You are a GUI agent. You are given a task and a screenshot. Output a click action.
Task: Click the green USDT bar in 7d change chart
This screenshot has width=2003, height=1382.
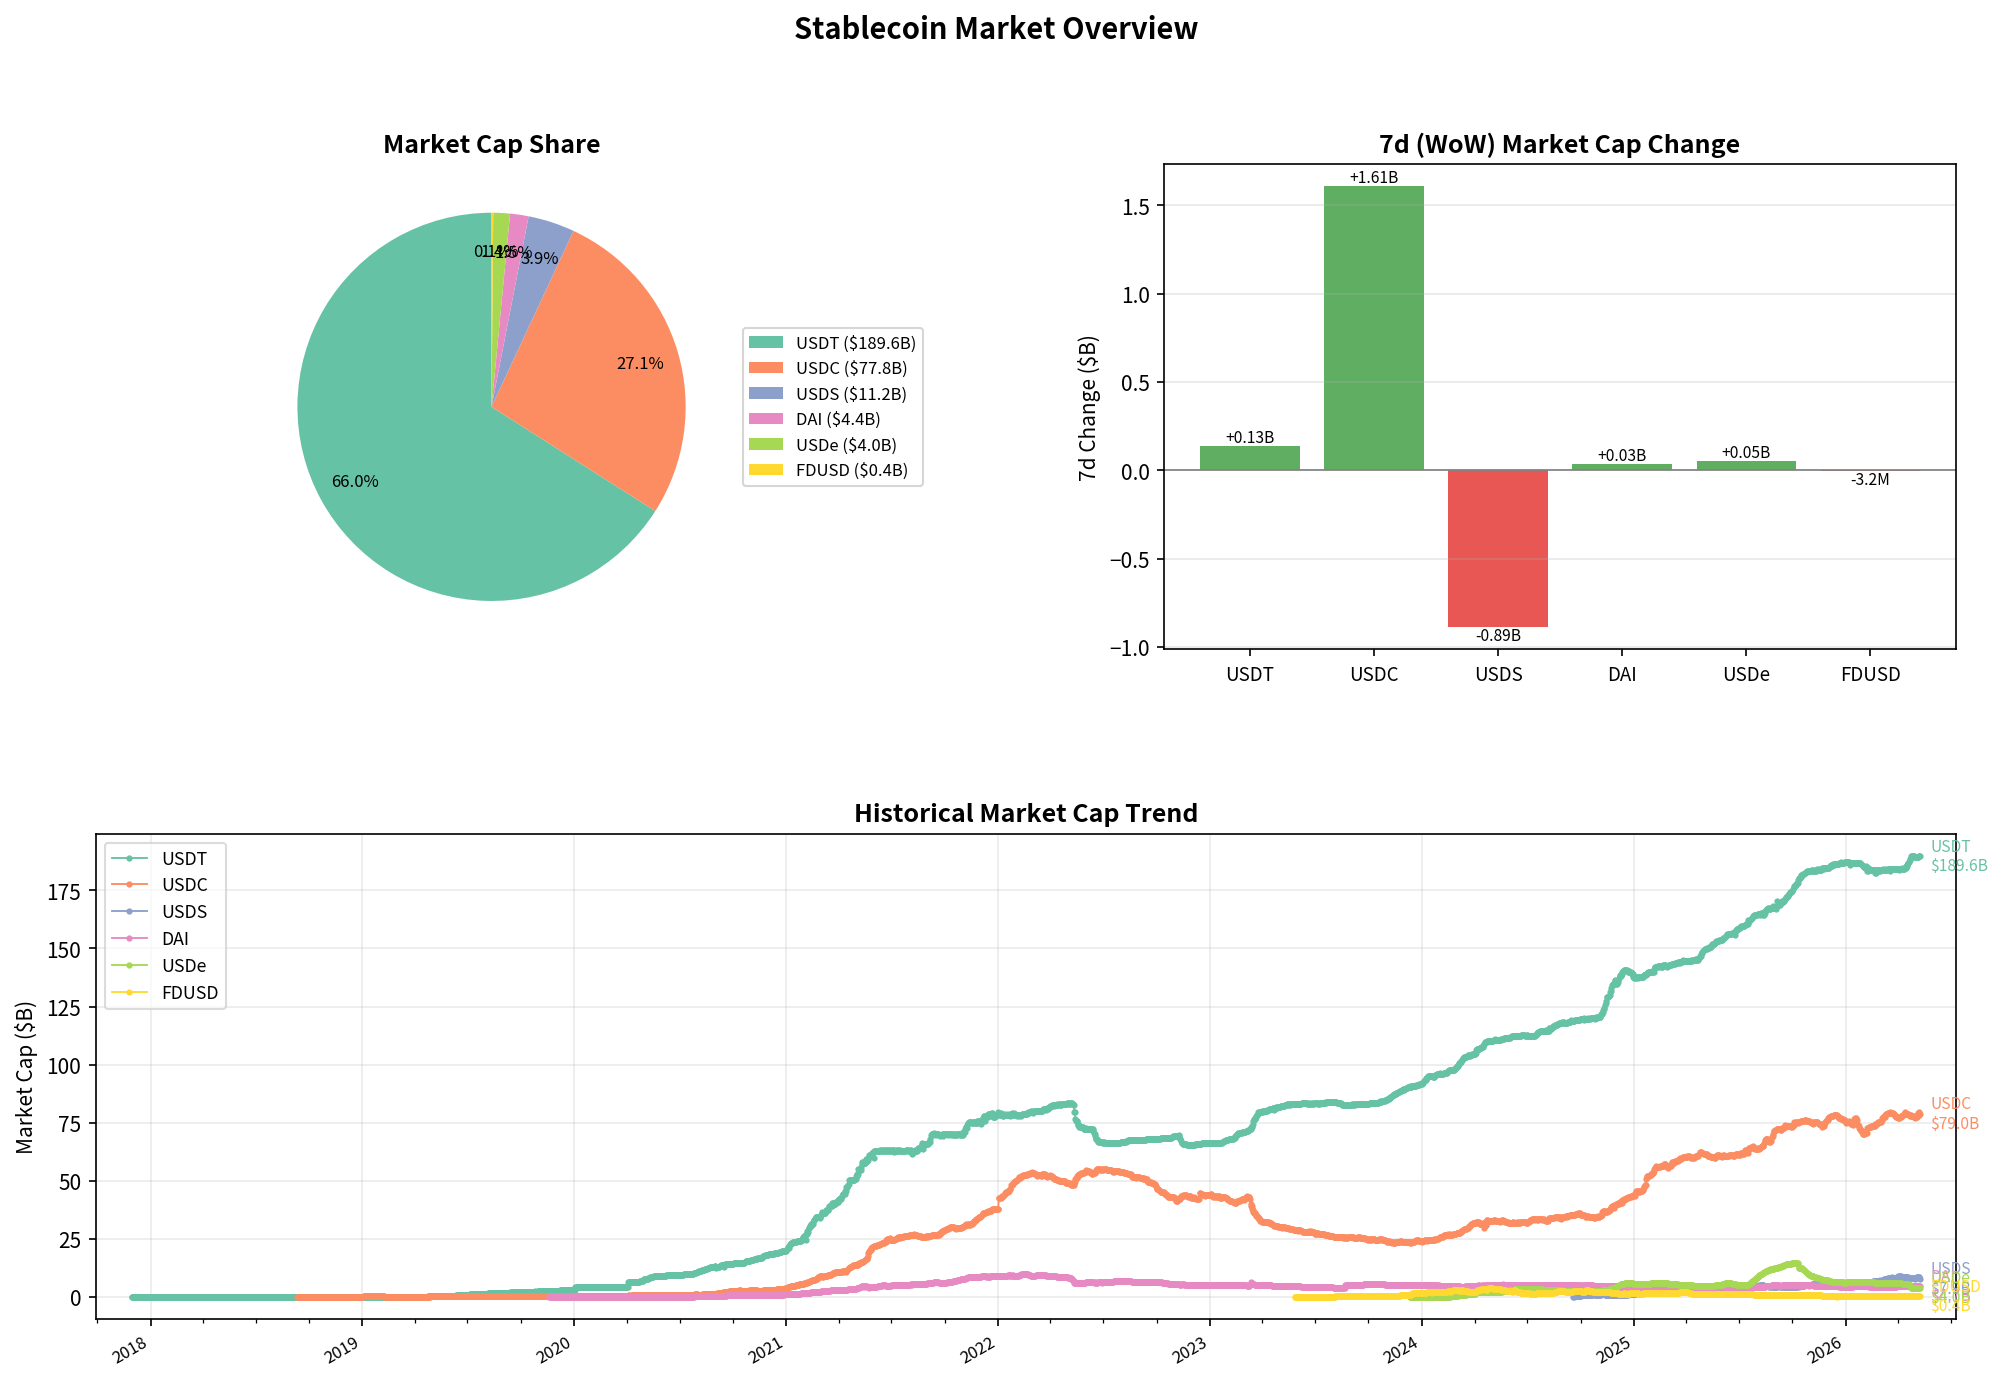tap(1249, 458)
